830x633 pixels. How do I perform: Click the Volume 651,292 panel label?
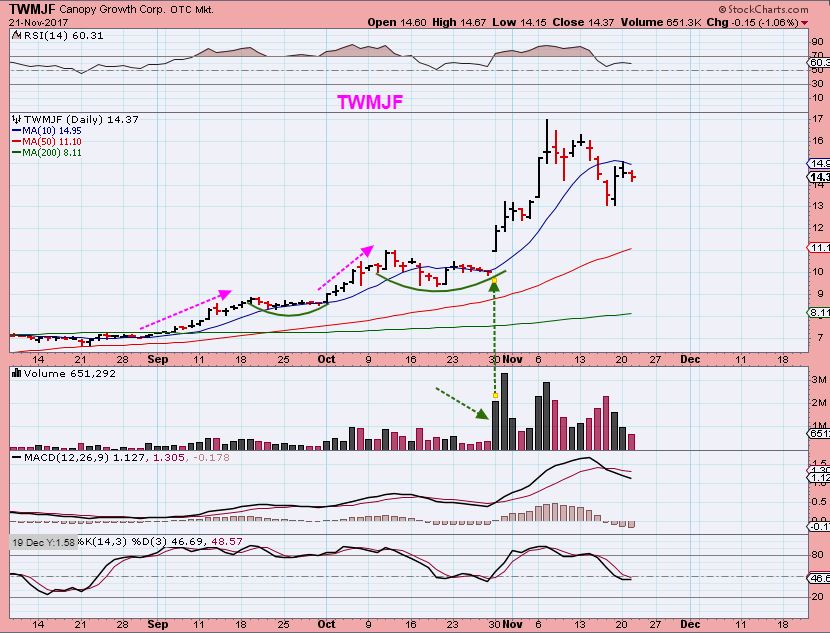[69, 373]
